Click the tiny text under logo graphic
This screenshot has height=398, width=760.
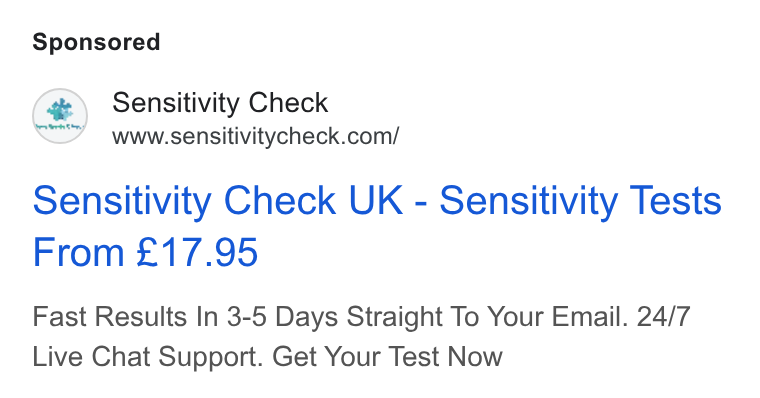60,127
